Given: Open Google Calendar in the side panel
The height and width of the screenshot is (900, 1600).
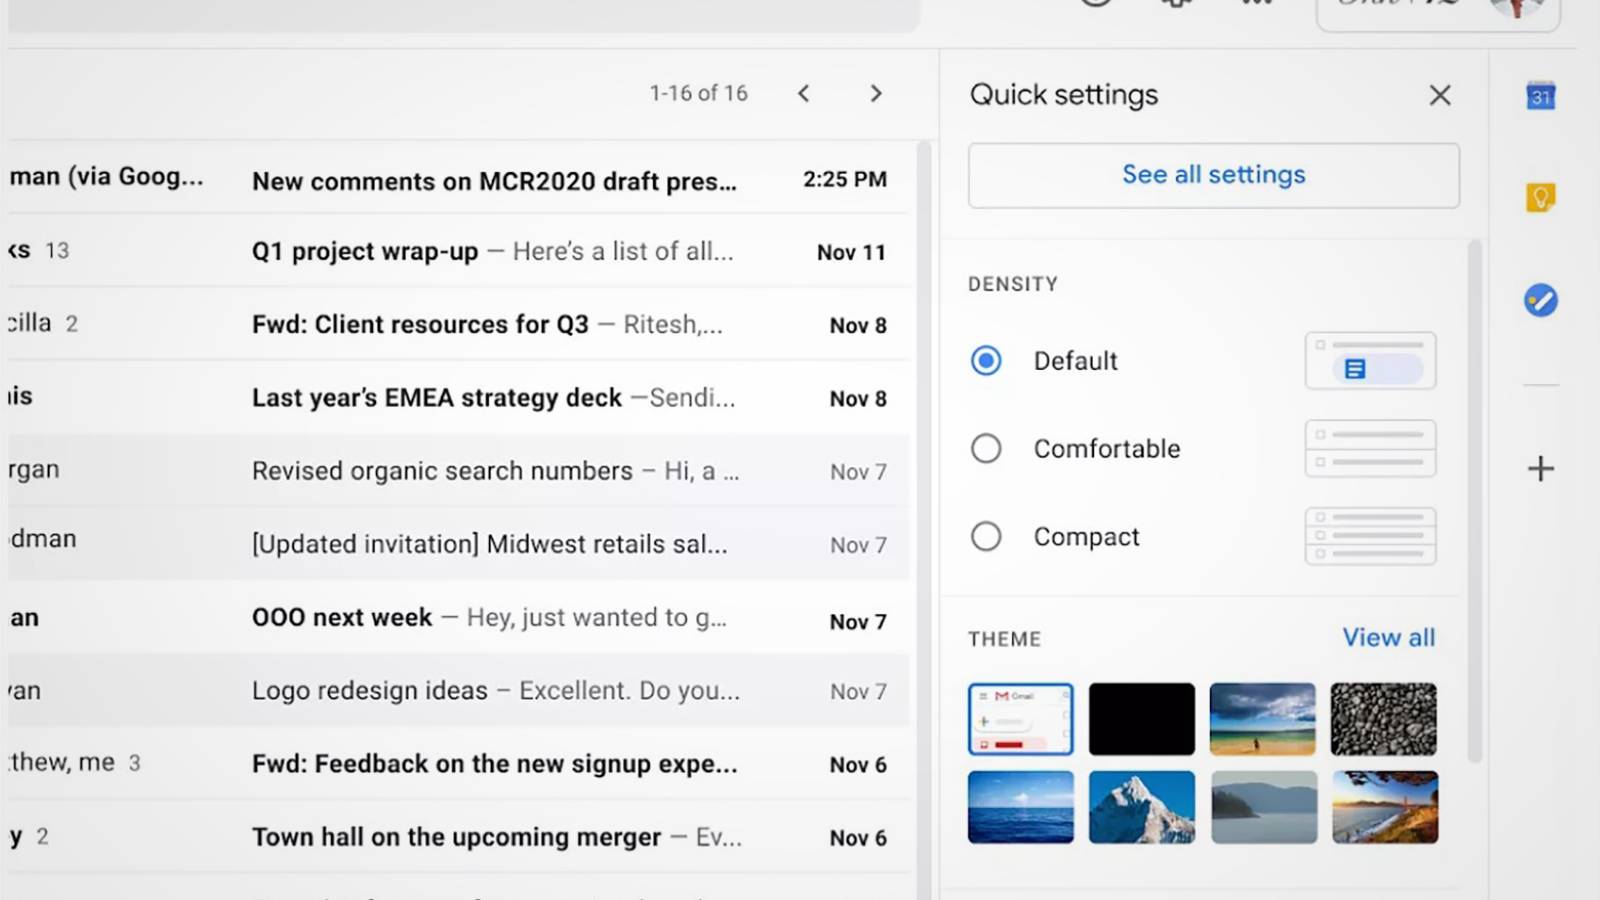Looking at the screenshot, I should click(x=1540, y=97).
